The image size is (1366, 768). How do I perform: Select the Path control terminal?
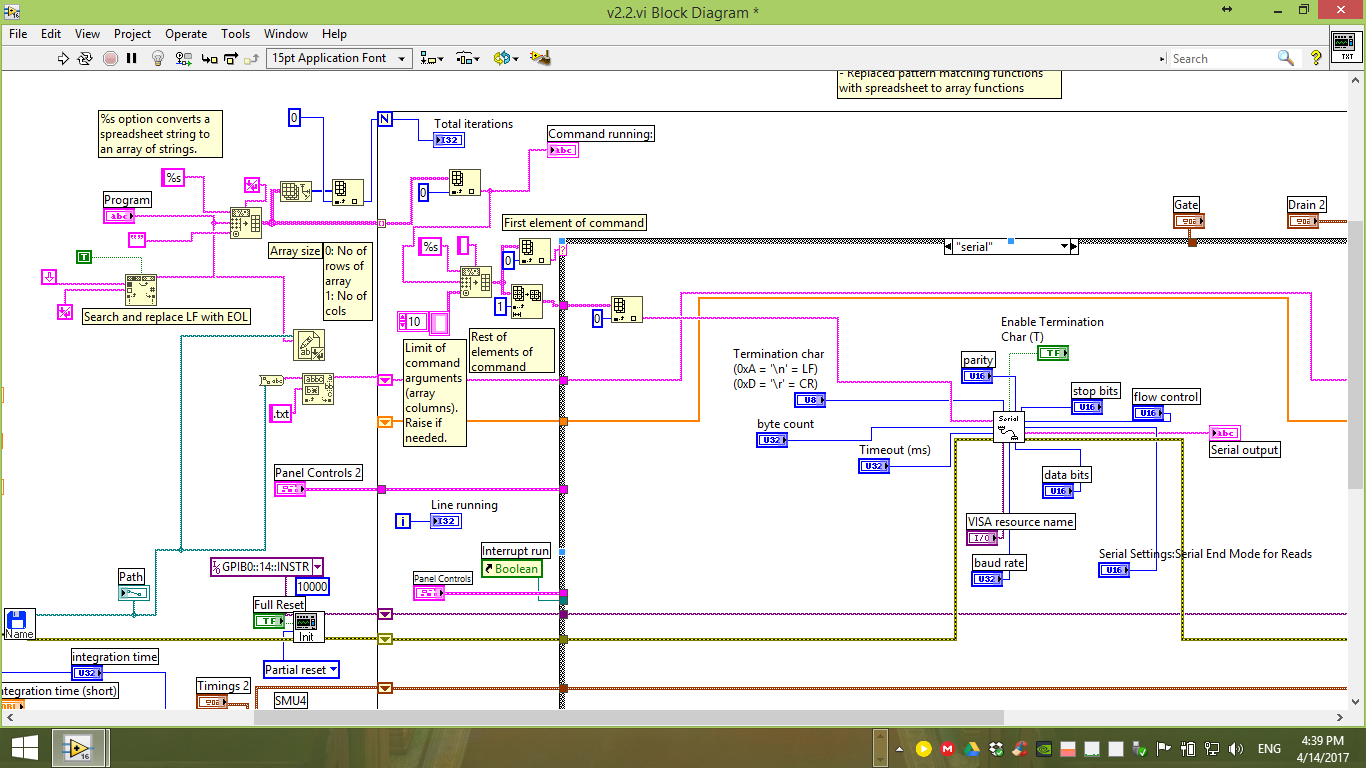(x=134, y=593)
